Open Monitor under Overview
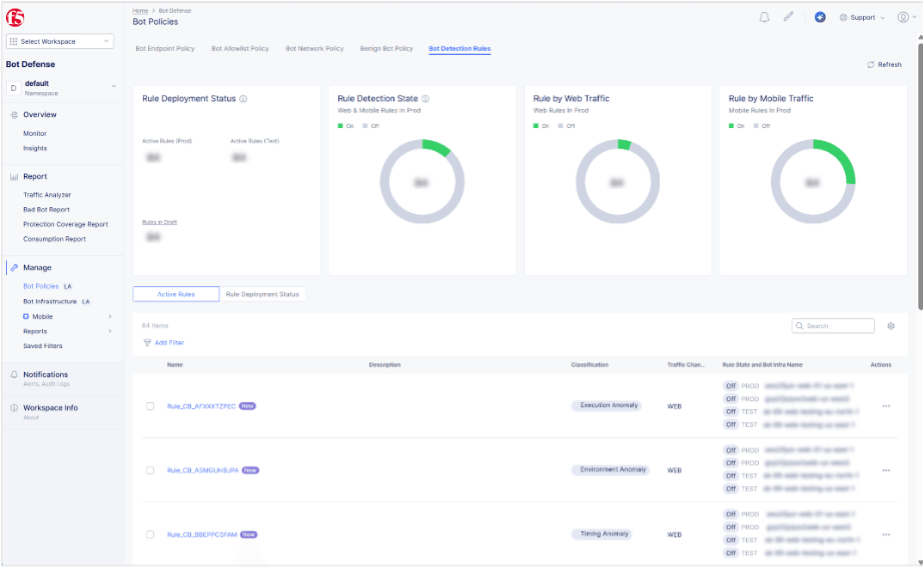 pyautogui.click(x=35, y=134)
